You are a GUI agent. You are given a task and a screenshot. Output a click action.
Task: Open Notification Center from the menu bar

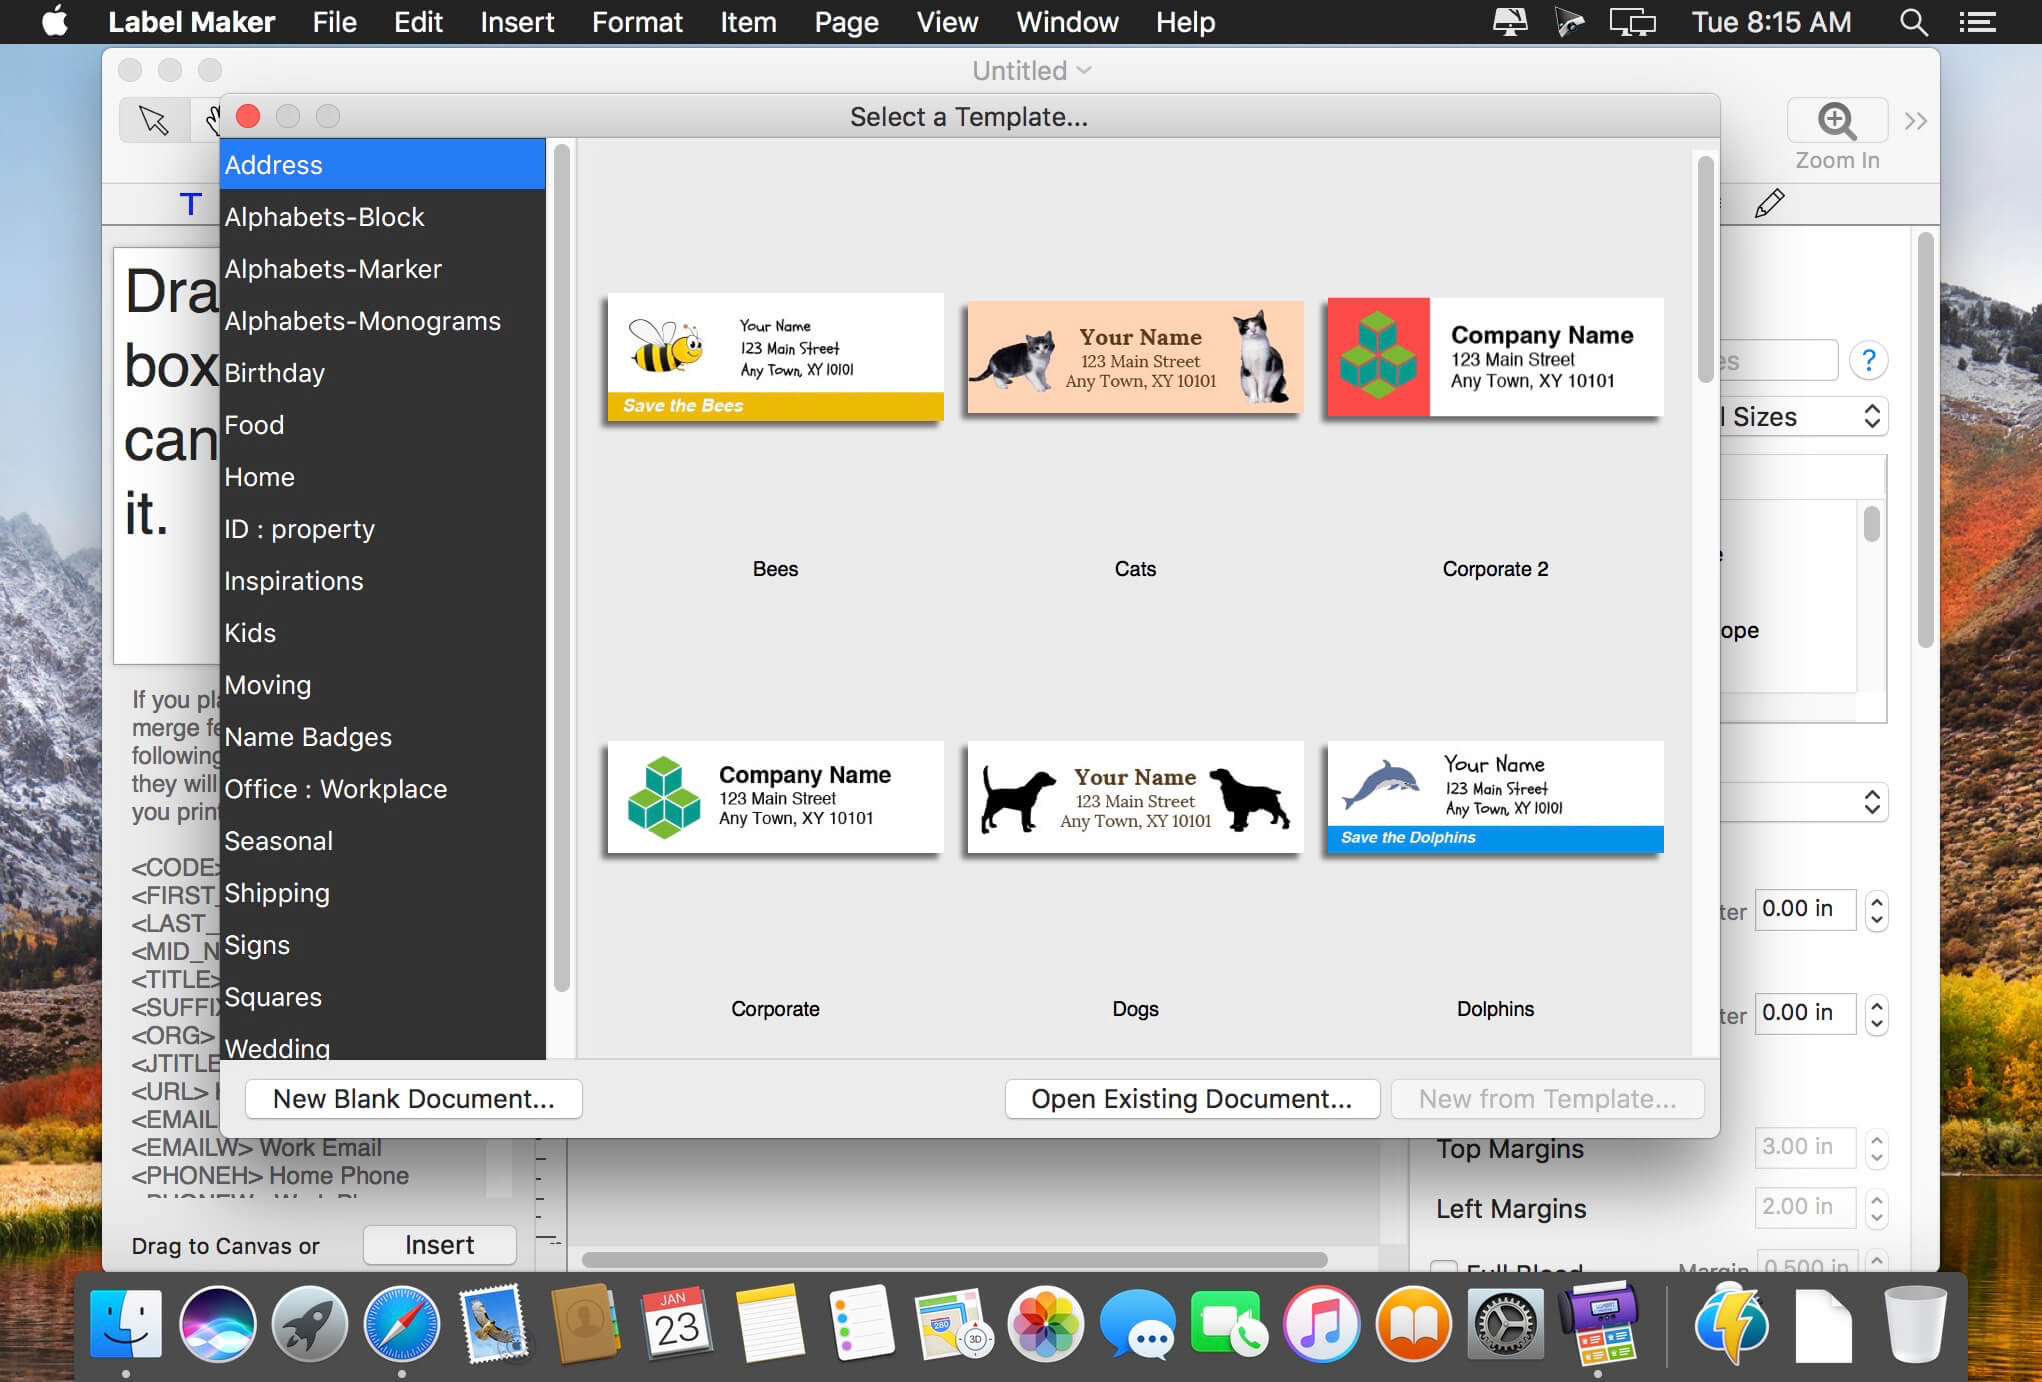point(1977,21)
